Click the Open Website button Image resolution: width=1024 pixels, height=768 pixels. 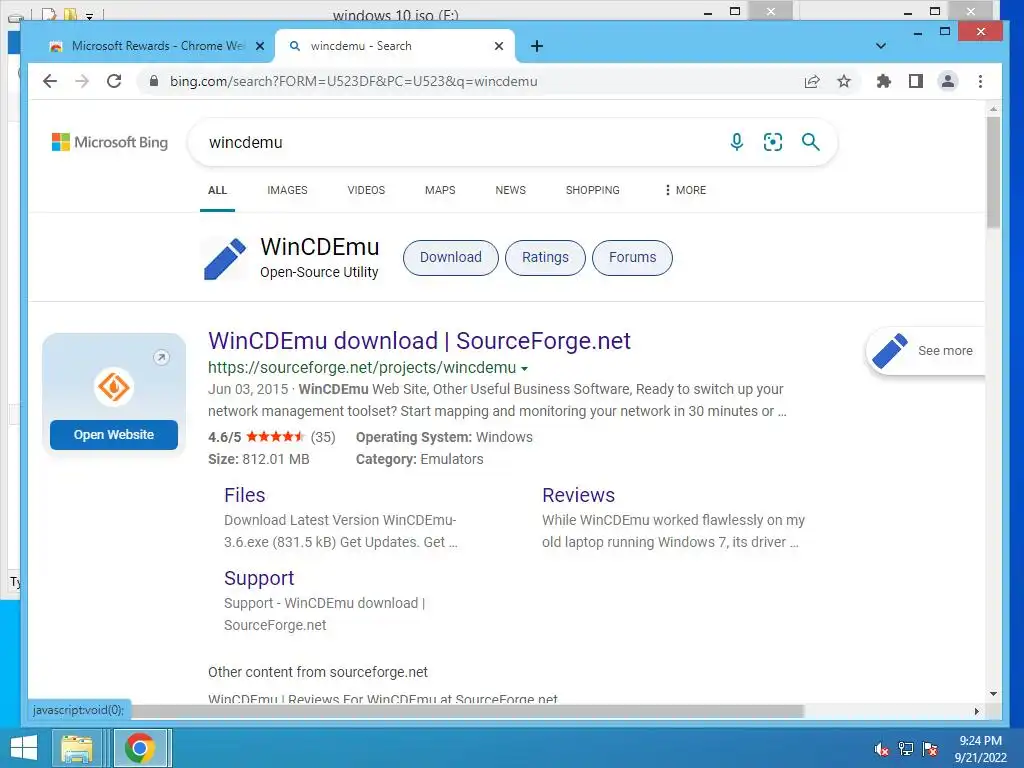114,435
